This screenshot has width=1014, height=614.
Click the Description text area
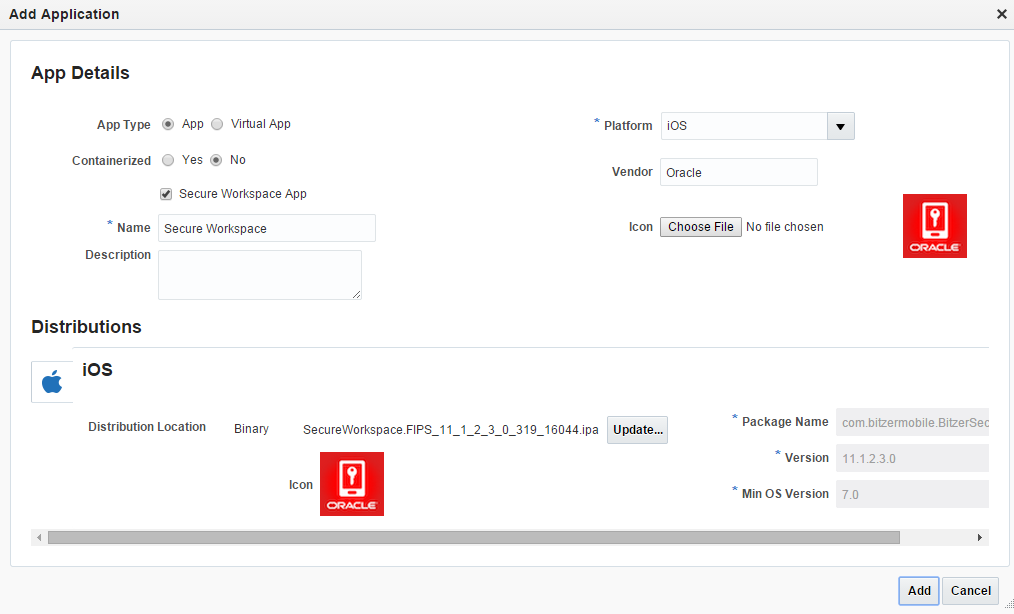tap(260, 275)
